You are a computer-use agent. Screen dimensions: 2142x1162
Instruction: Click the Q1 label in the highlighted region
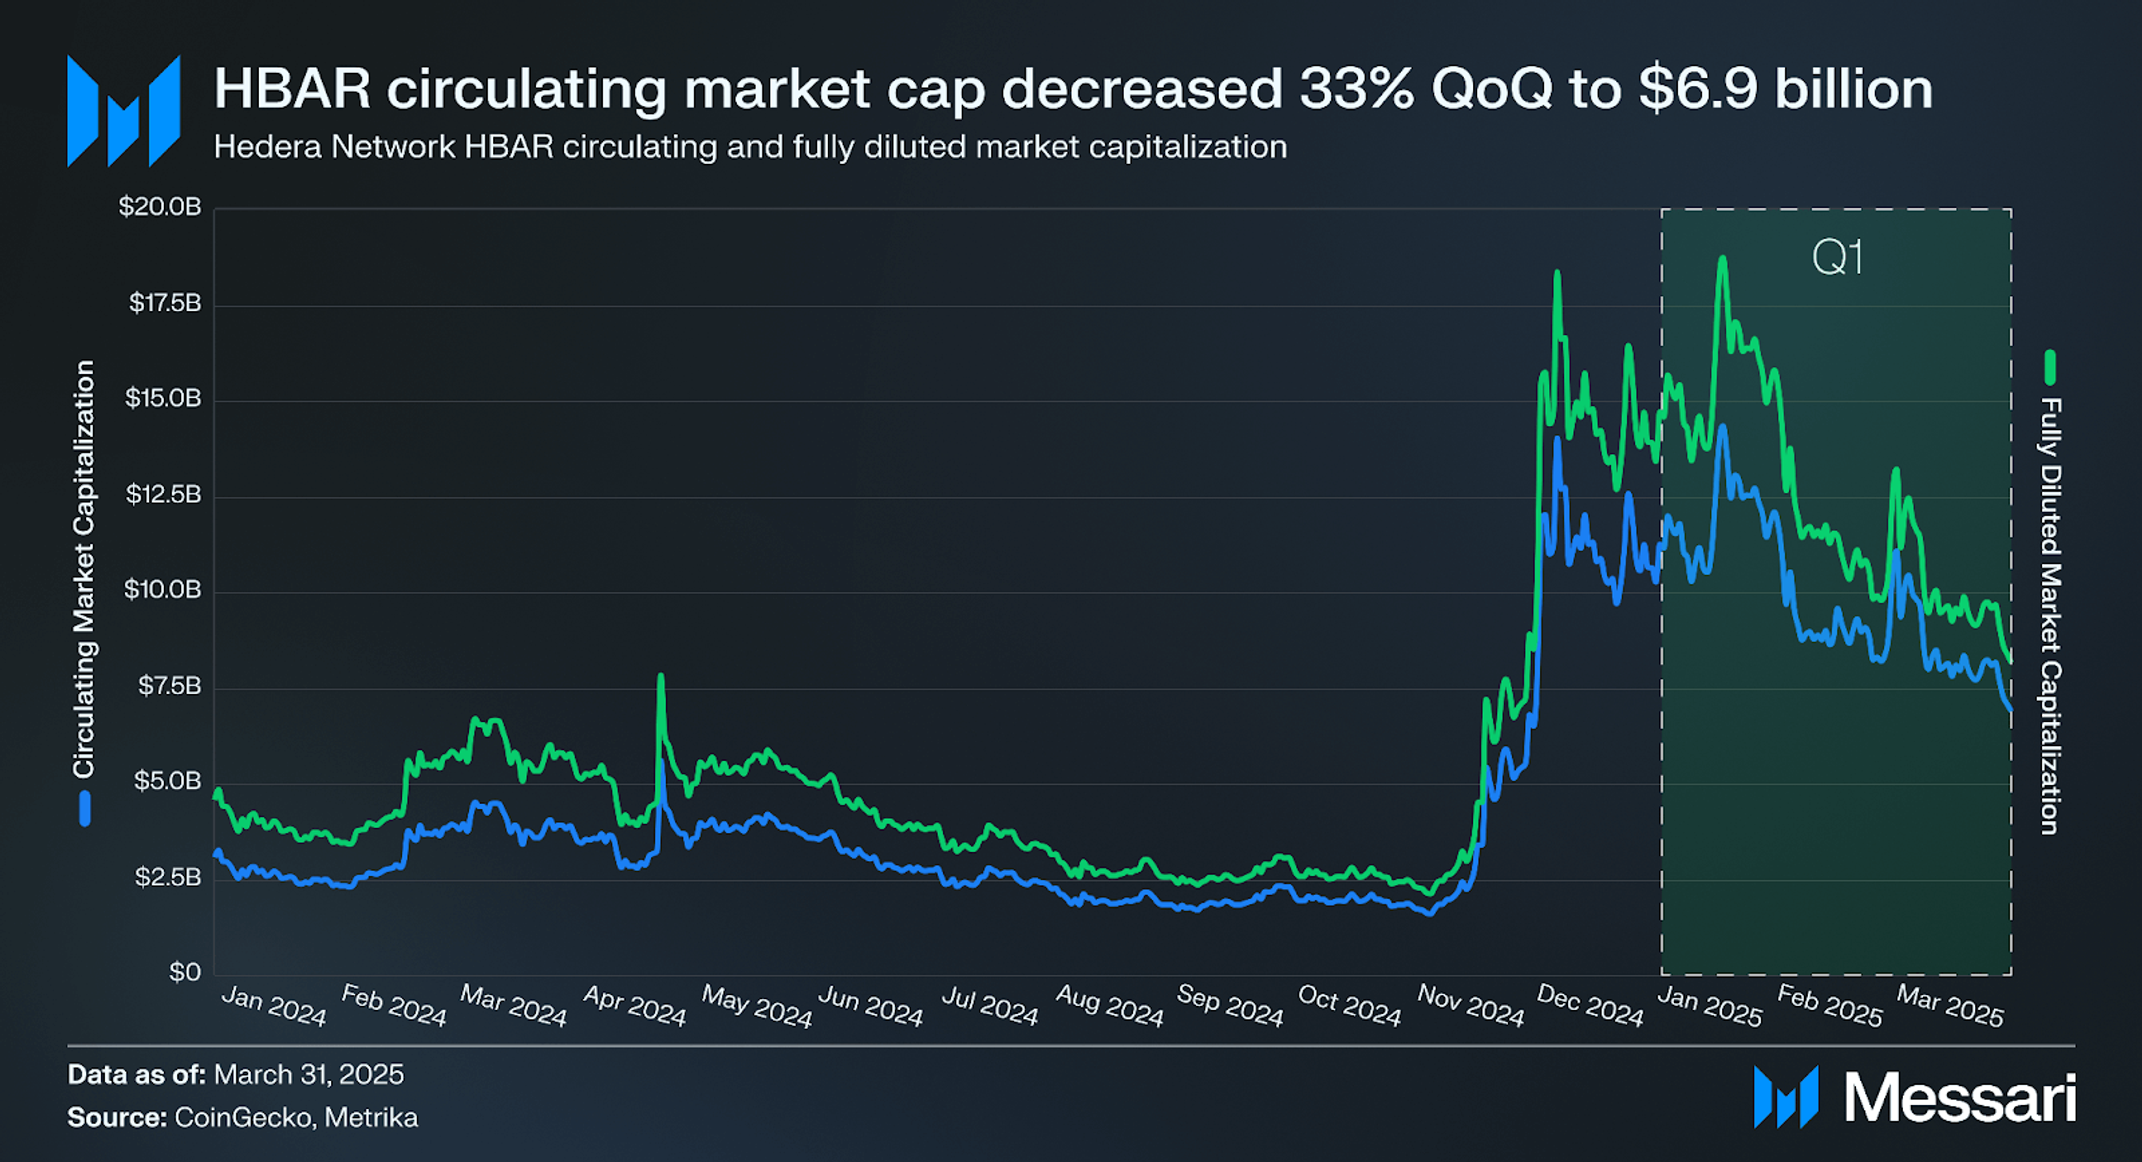click(x=1837, y=258)
